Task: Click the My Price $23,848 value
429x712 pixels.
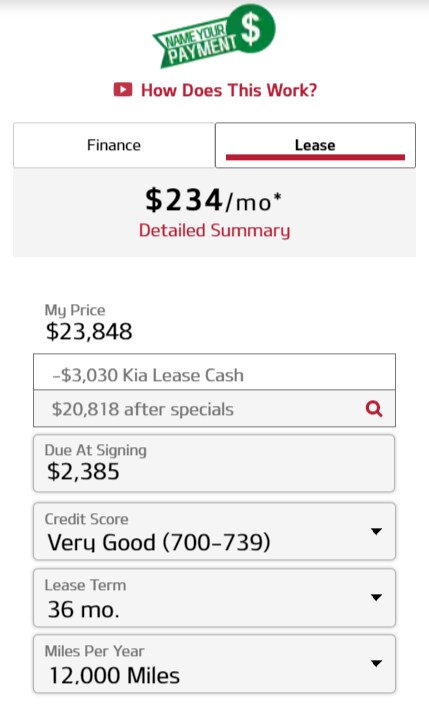Action: [x=89, y=331]
